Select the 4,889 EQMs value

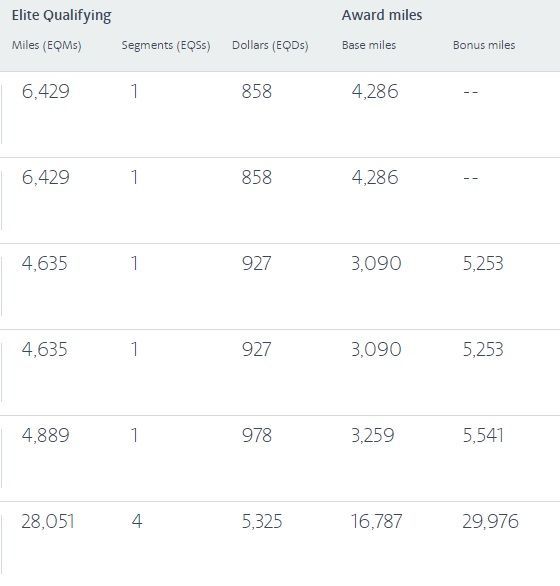pyautogui.click(x=45, y=435)
